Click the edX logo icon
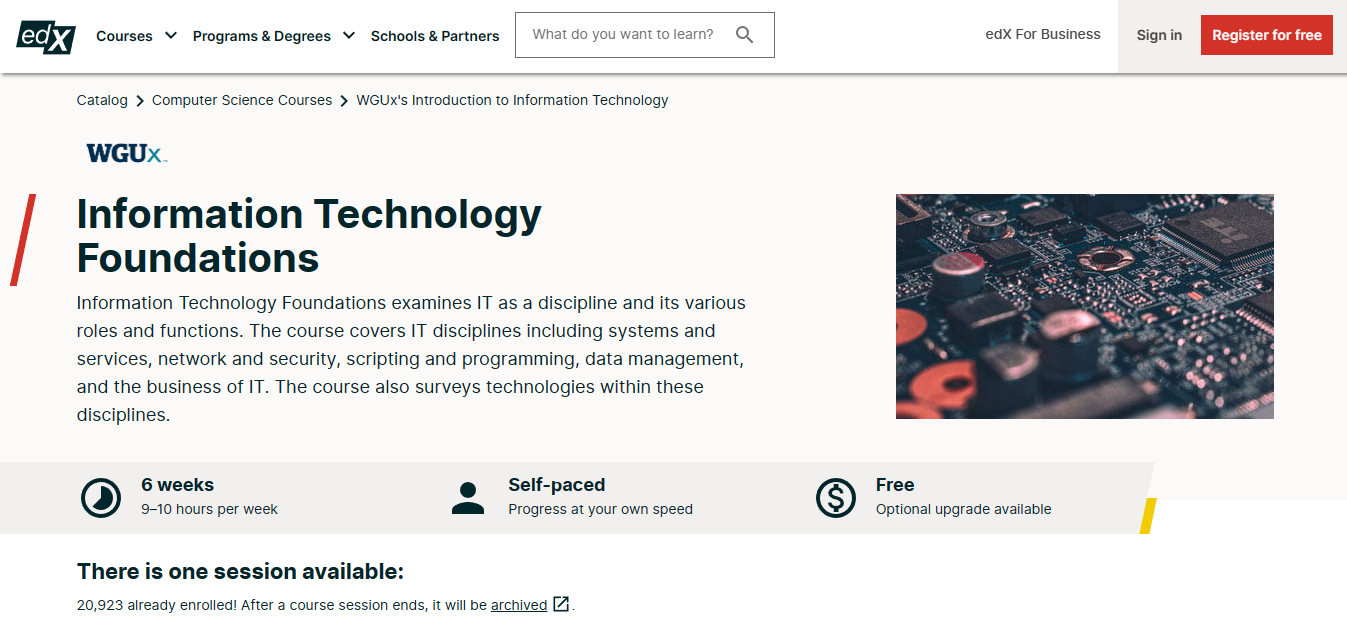Image resolution: width=1347 pixels, height=625 pixels. [x=46, y=36]
